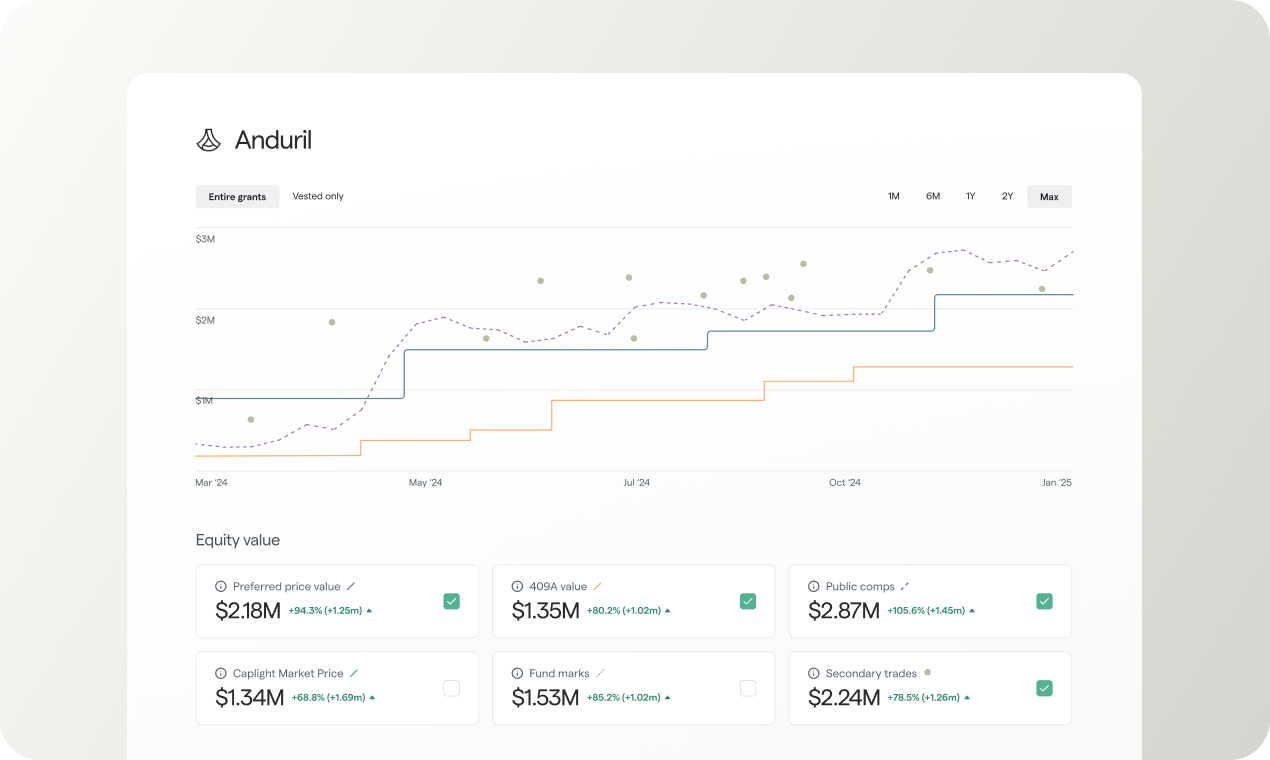Click teal line legend icon beside Preferred price value
The height and width of the screenshot is (760, 1270).
point(351,587)
